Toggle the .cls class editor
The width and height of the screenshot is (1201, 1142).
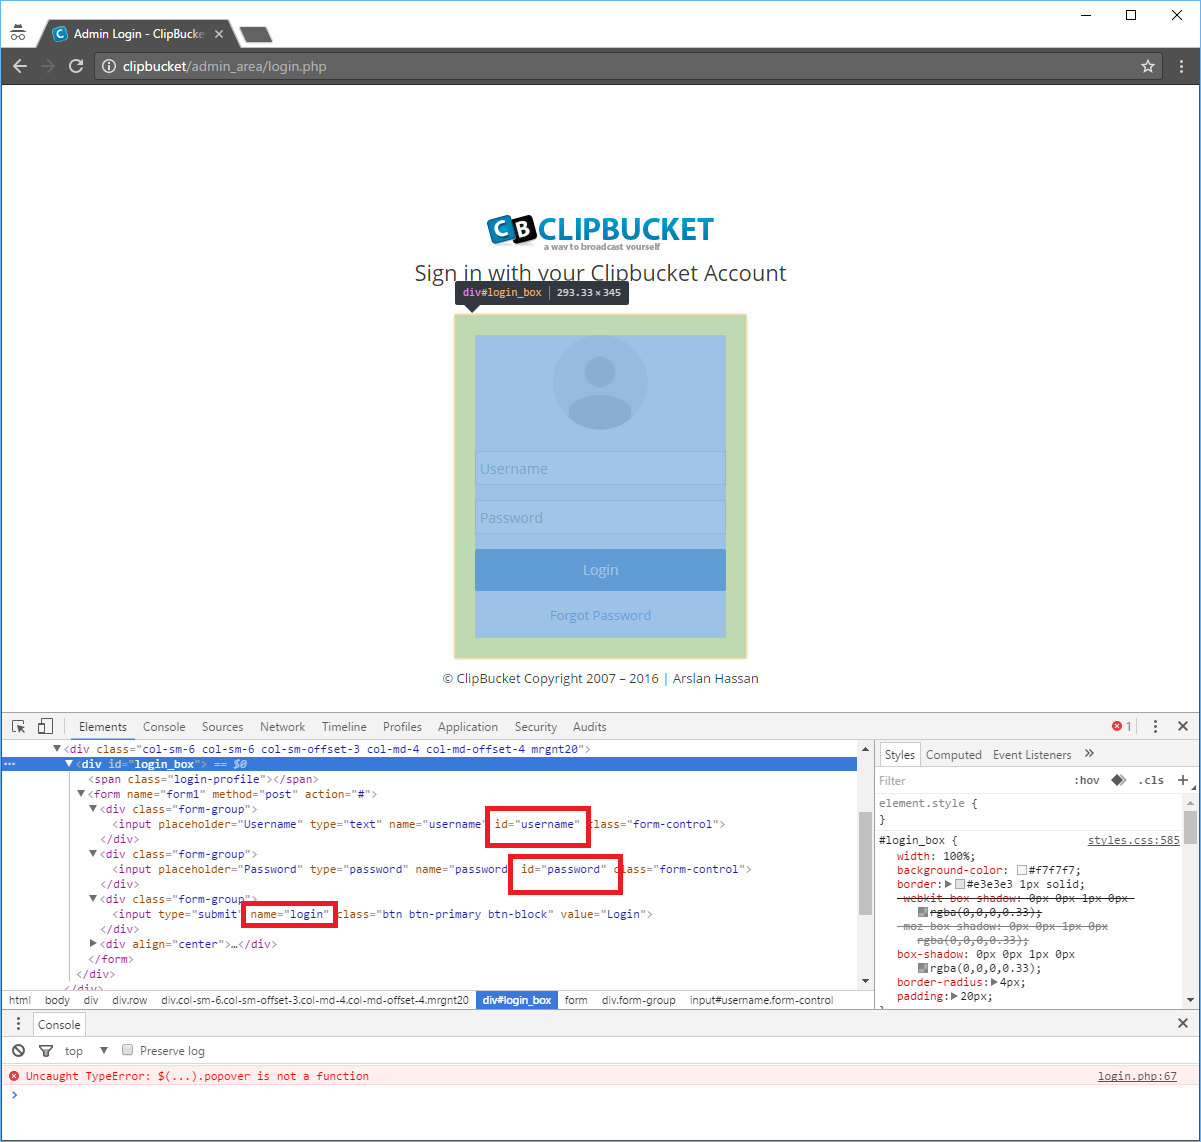pos(1152,780)
